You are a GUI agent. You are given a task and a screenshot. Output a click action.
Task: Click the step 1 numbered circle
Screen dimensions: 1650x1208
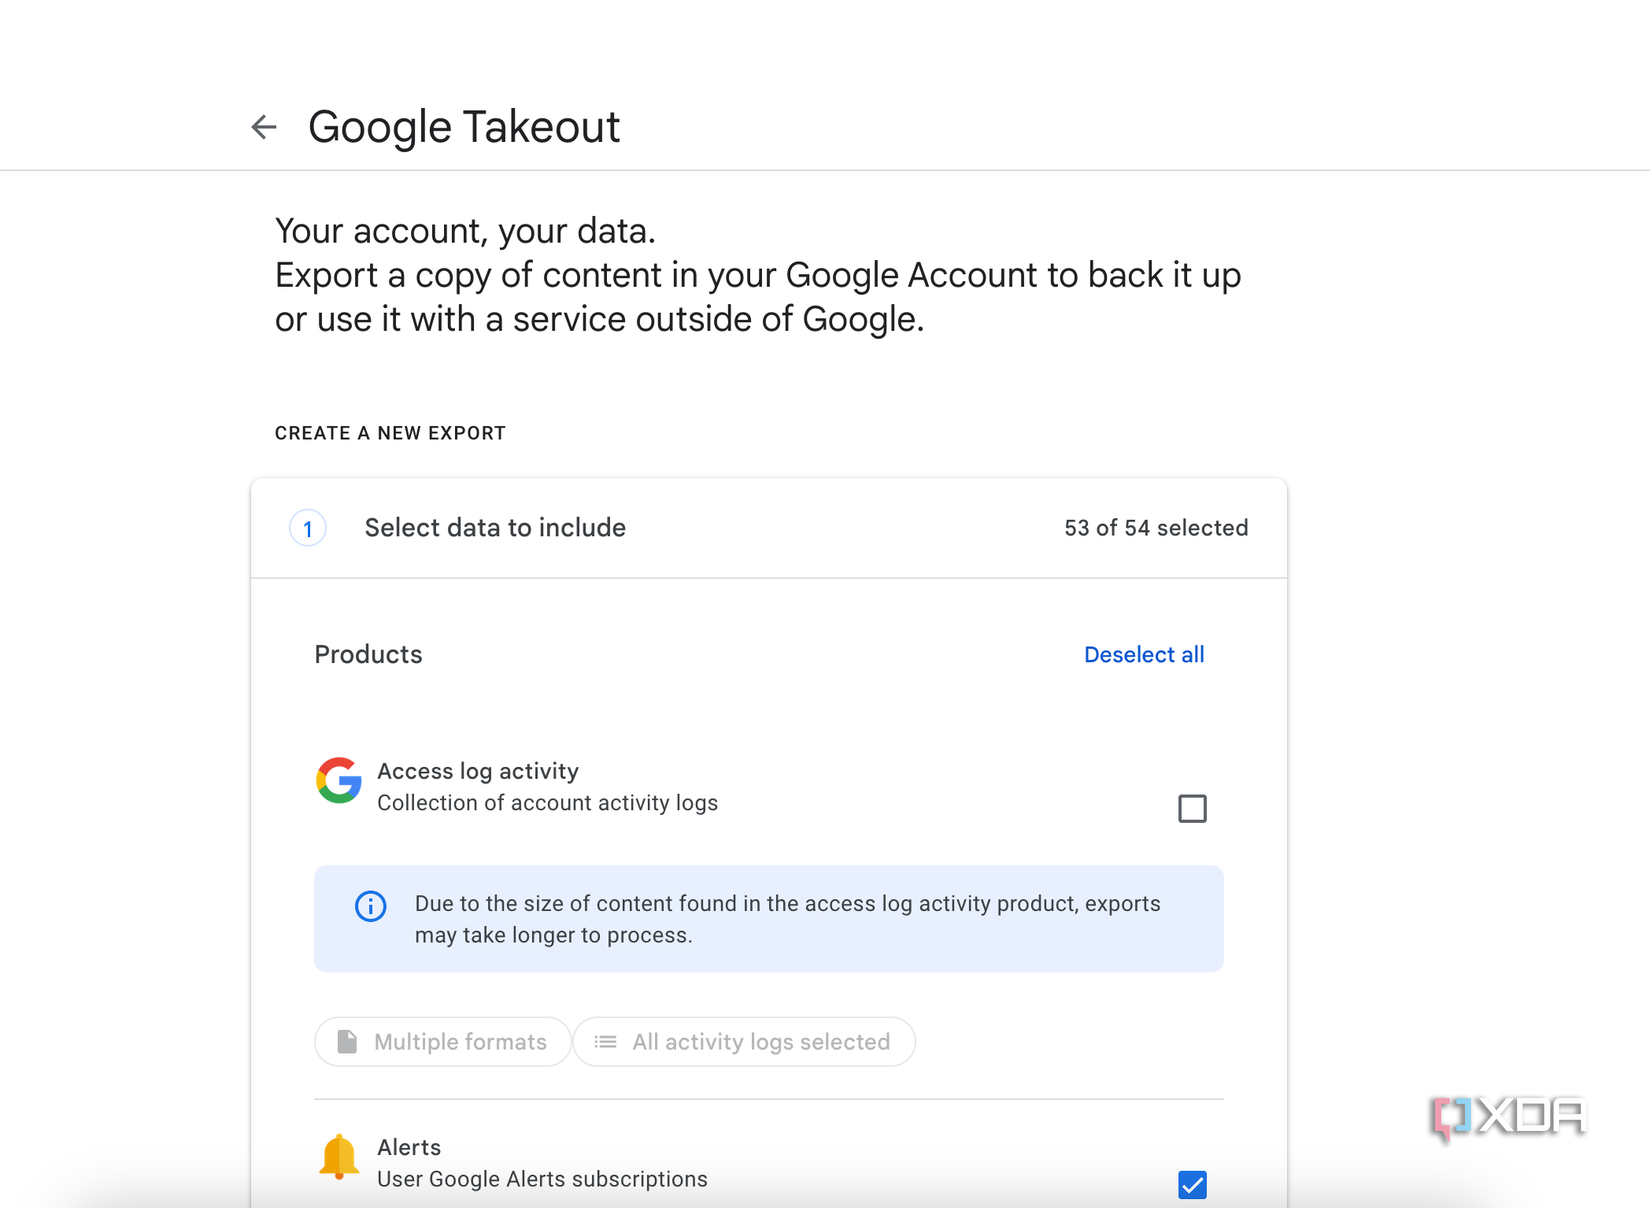click(x=307, y=528)
